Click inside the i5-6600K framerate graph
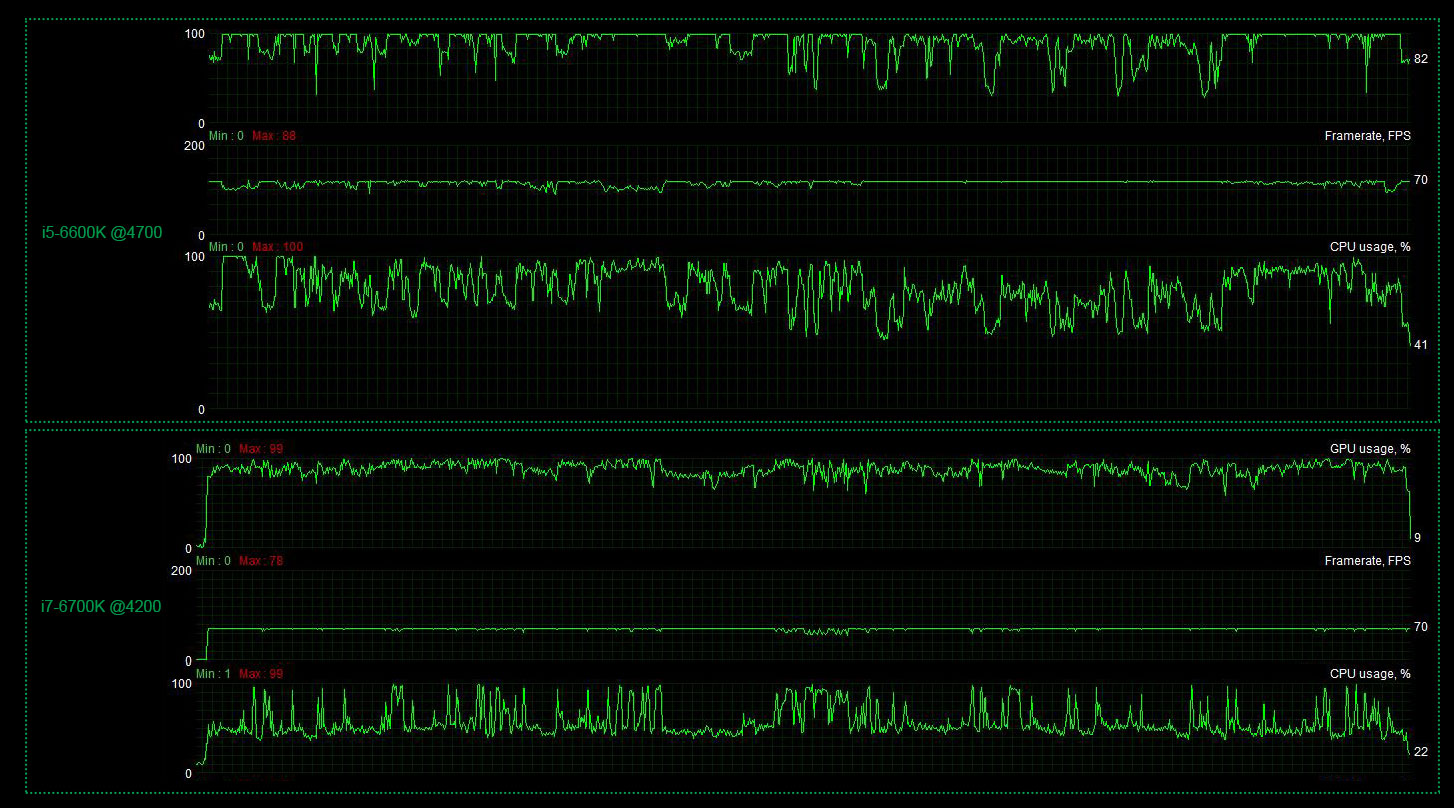Screen dimensions: 1454x808 coord(808,190)
